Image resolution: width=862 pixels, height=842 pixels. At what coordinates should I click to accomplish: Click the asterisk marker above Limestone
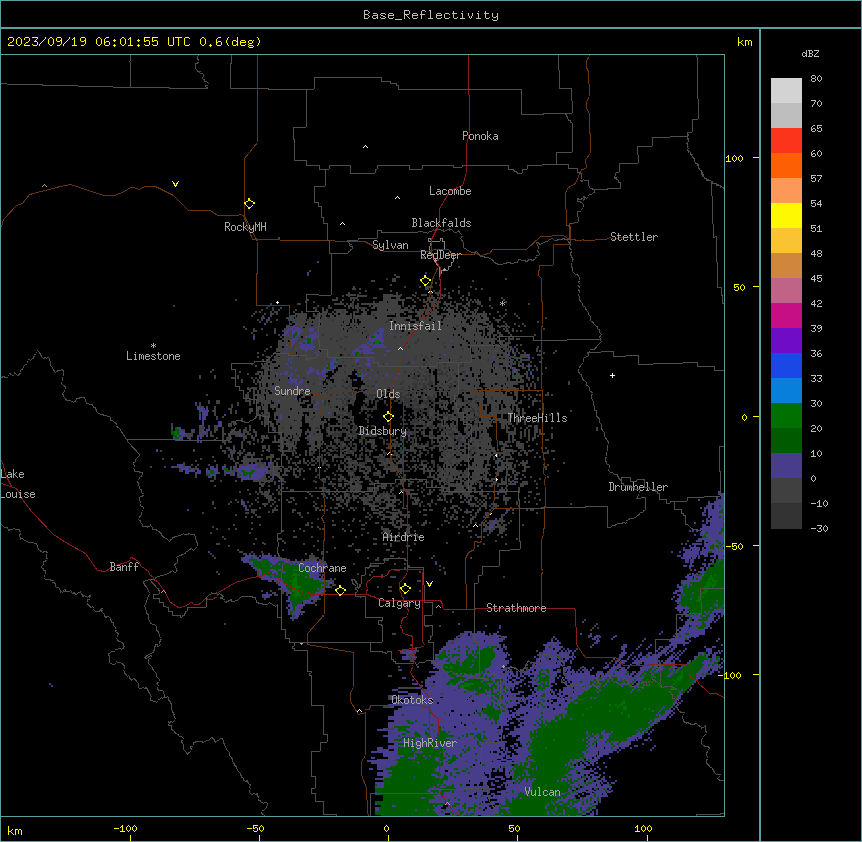pyautogui.click(x=153, y=346)
